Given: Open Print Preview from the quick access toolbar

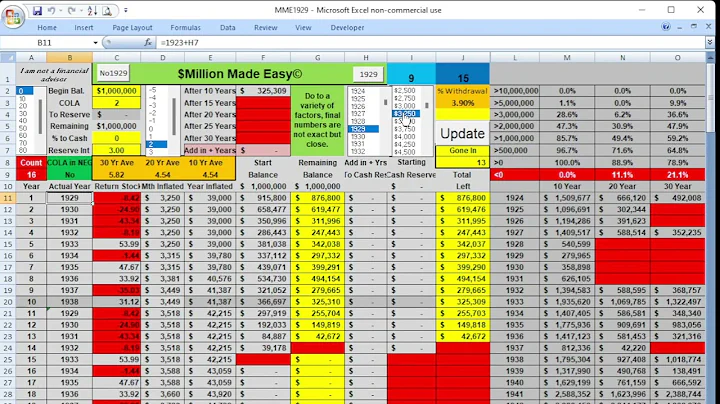Looking at the screenshot, I should (107, 11).
